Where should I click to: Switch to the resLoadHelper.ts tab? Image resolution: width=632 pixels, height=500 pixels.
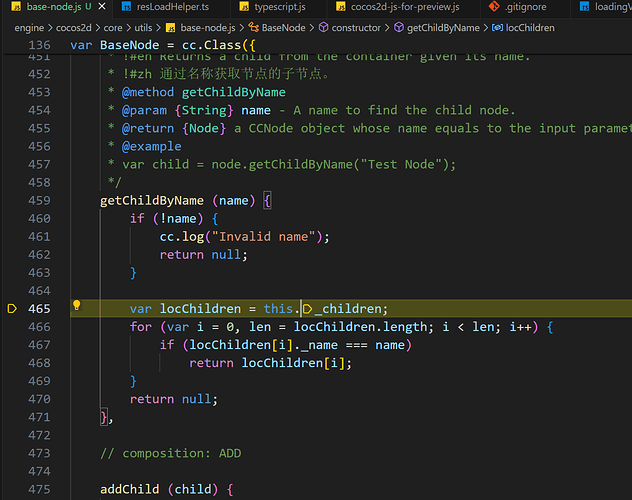tap(171, 7)
